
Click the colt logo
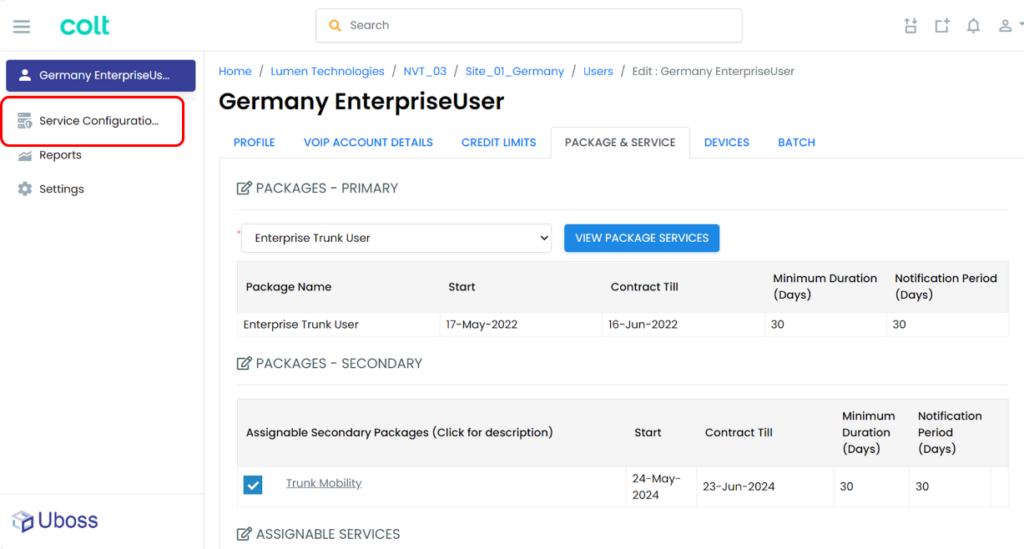click(85, 25)
